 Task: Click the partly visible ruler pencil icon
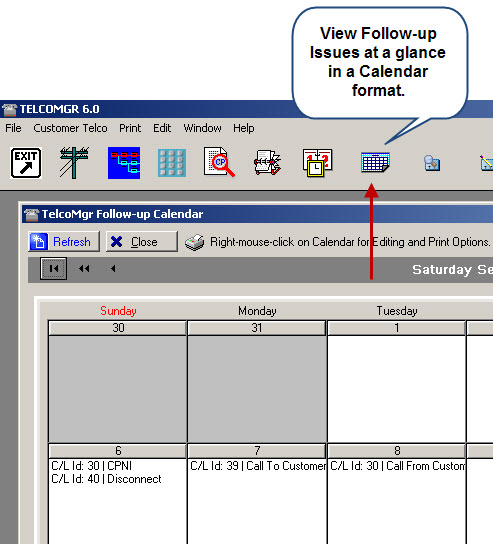pos(486,163)
